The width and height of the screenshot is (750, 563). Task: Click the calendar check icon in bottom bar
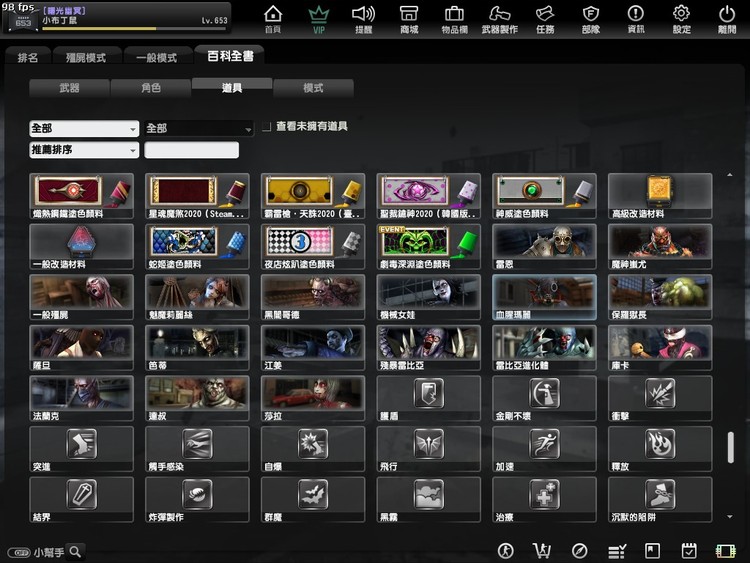coord(689,551)
